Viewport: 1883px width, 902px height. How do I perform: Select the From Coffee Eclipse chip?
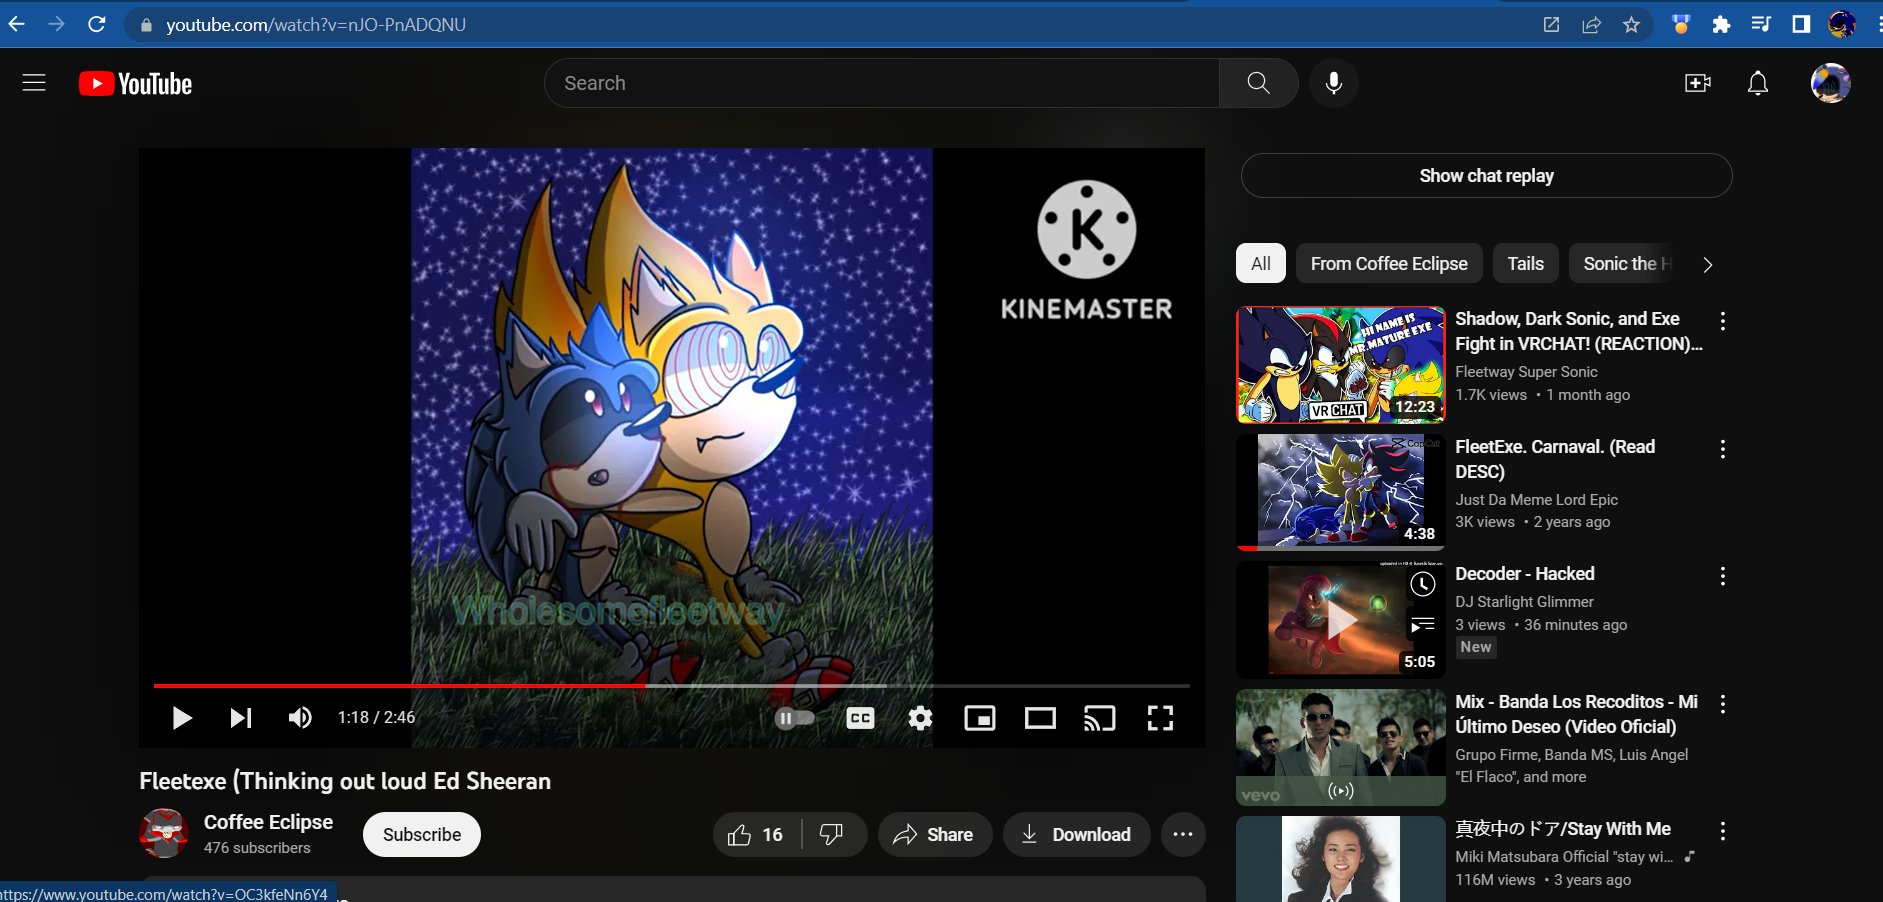pyautogui.click(x=1389, y=264)
